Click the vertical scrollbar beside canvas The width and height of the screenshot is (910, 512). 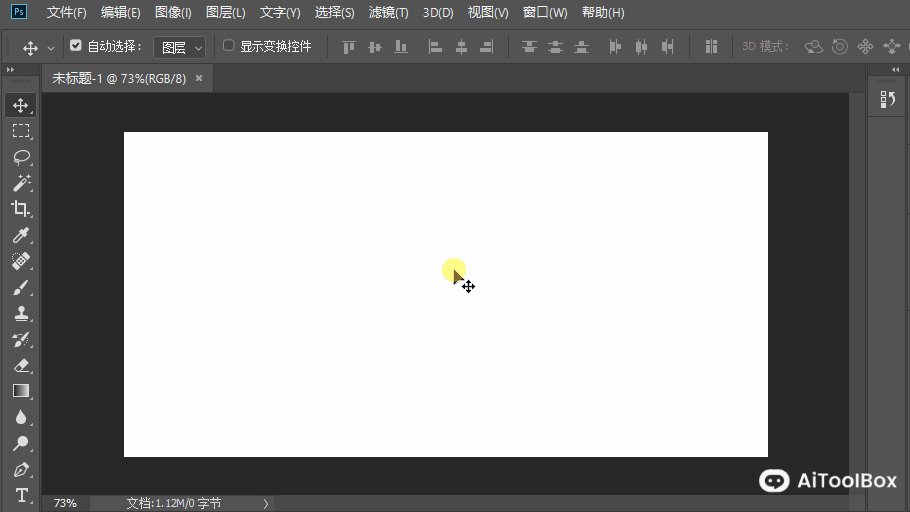[857, 294]
